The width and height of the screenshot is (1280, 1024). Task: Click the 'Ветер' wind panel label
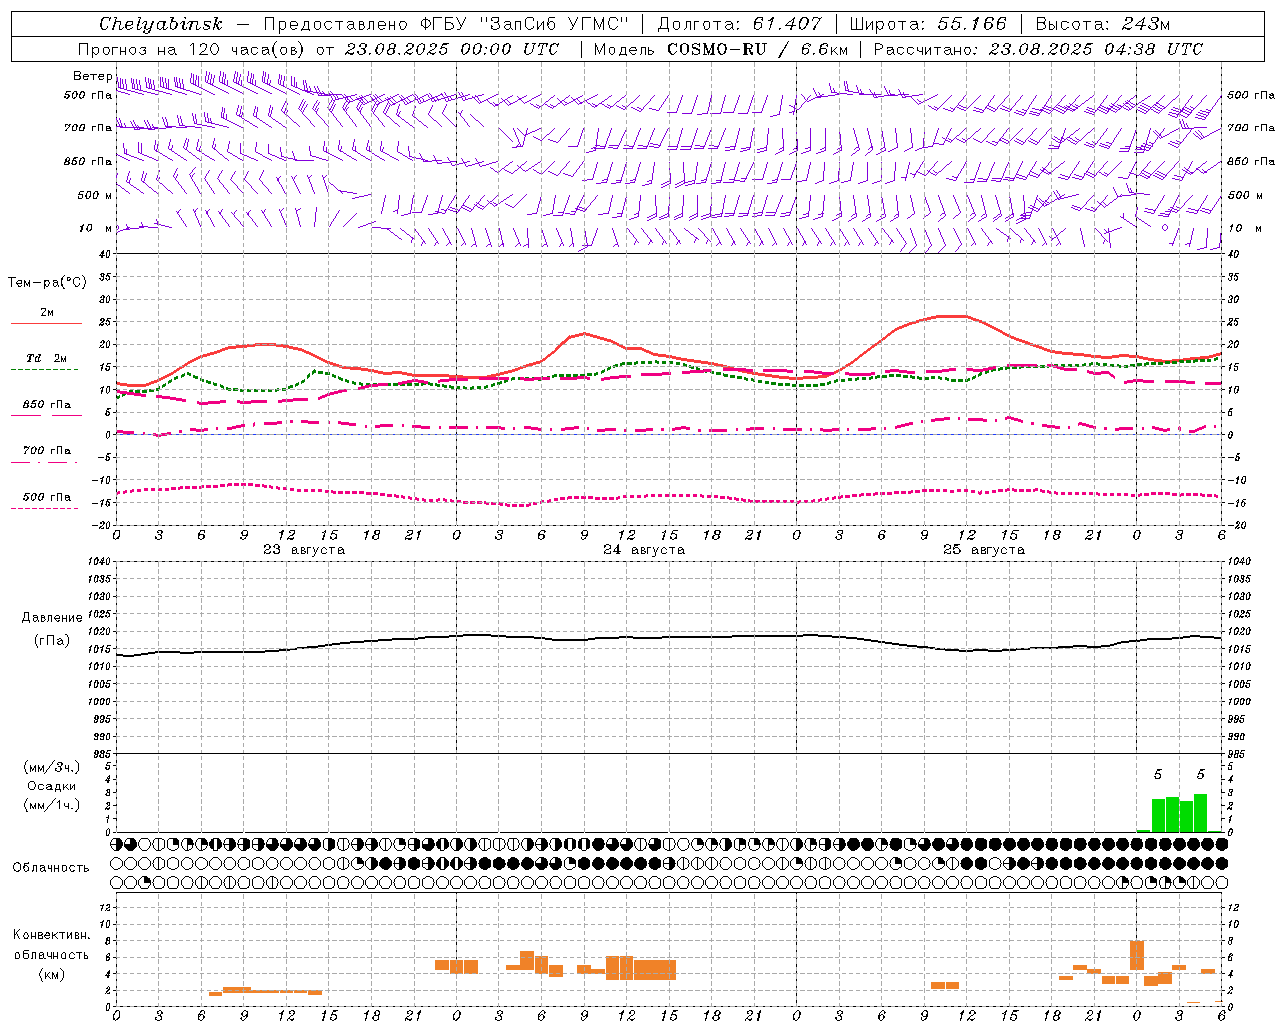pos(93,76)
